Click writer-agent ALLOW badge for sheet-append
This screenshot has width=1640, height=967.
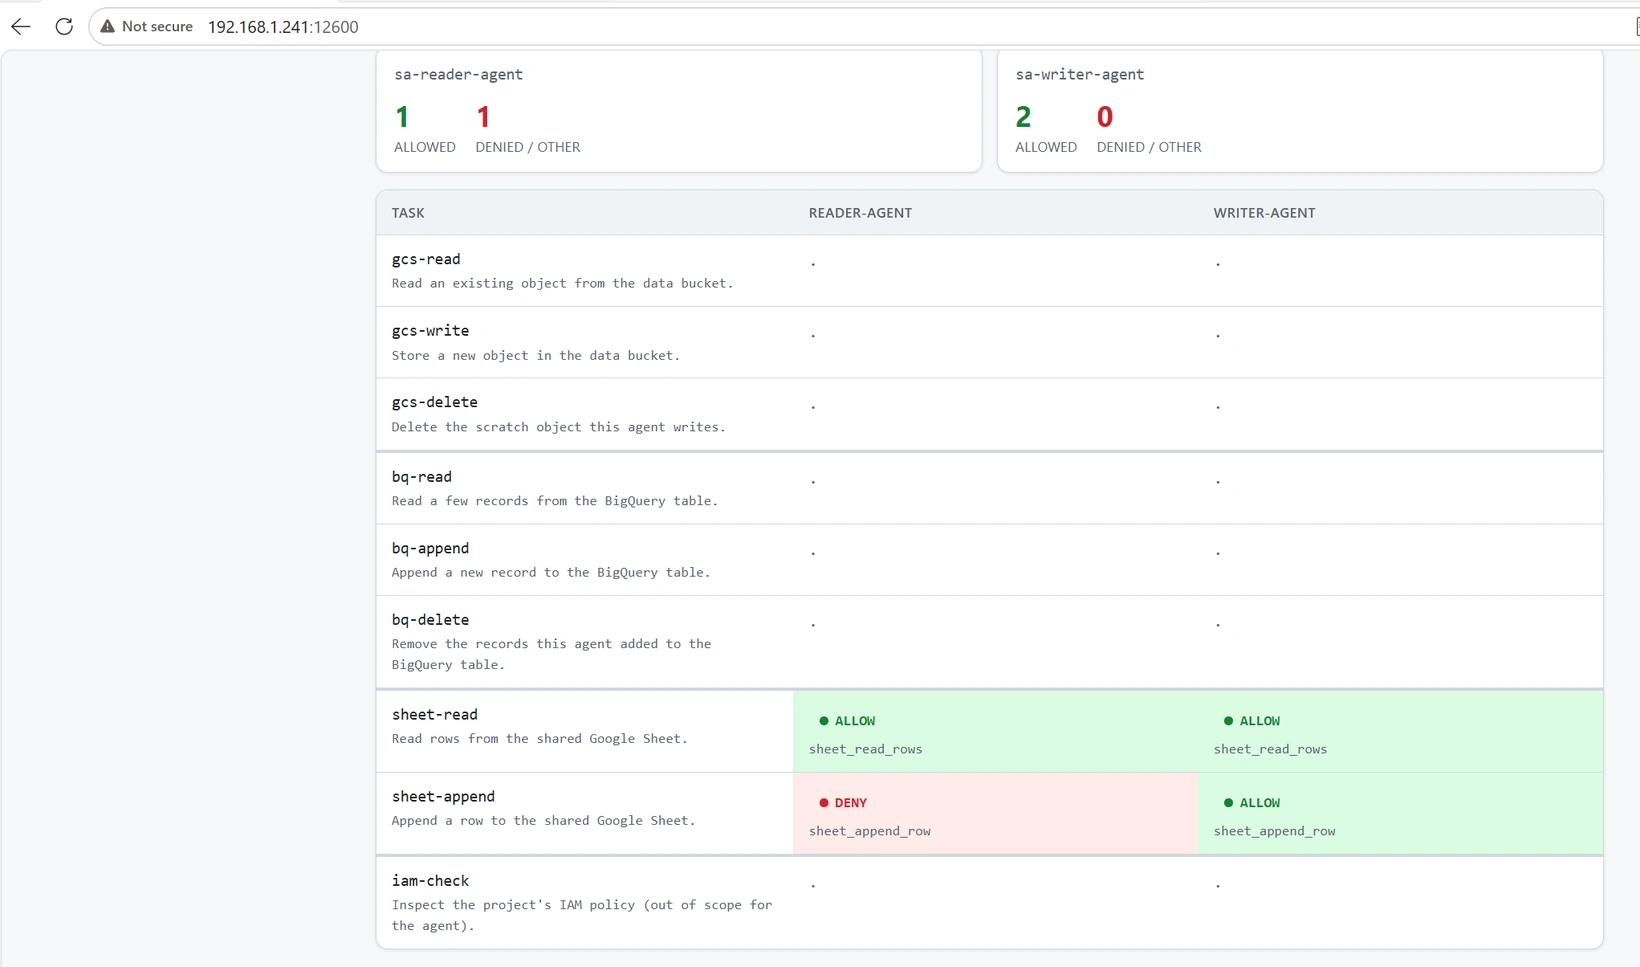coord(1252,803)
